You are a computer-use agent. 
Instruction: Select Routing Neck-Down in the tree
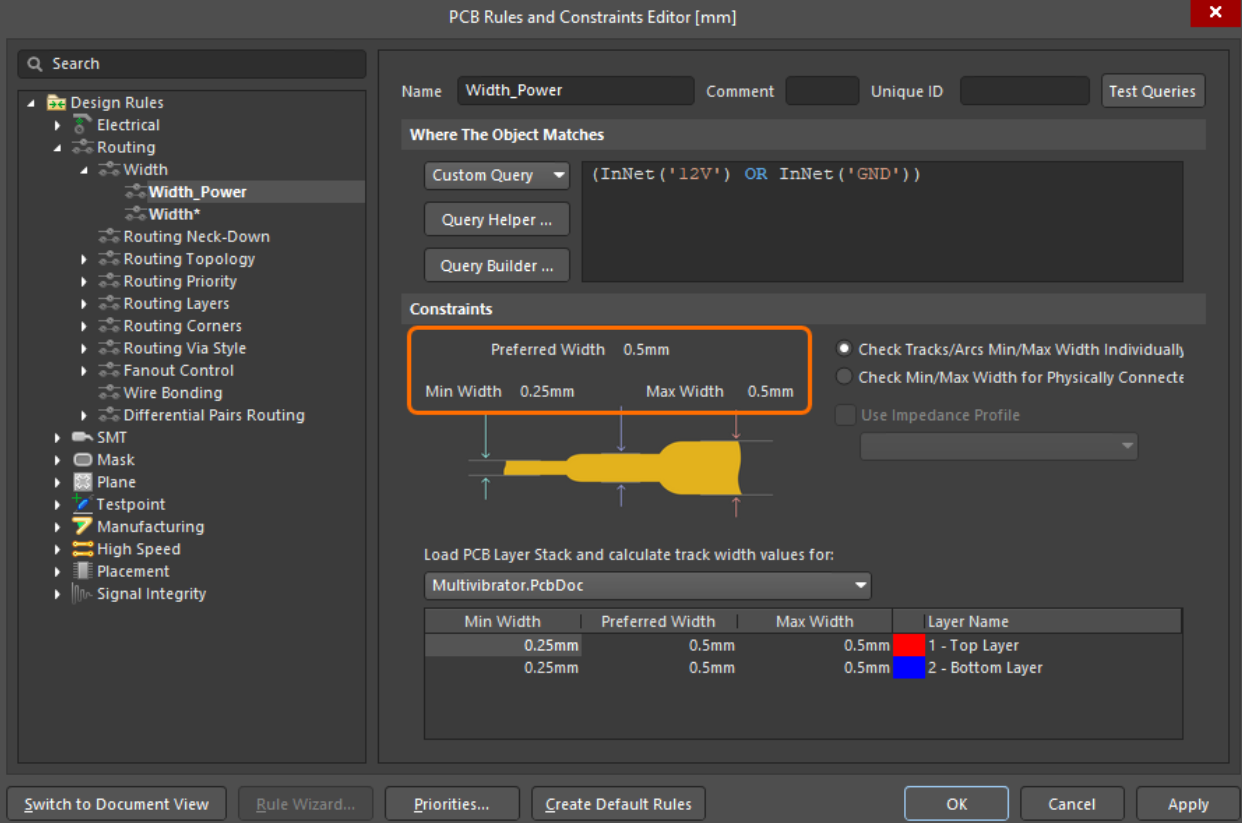196,237
